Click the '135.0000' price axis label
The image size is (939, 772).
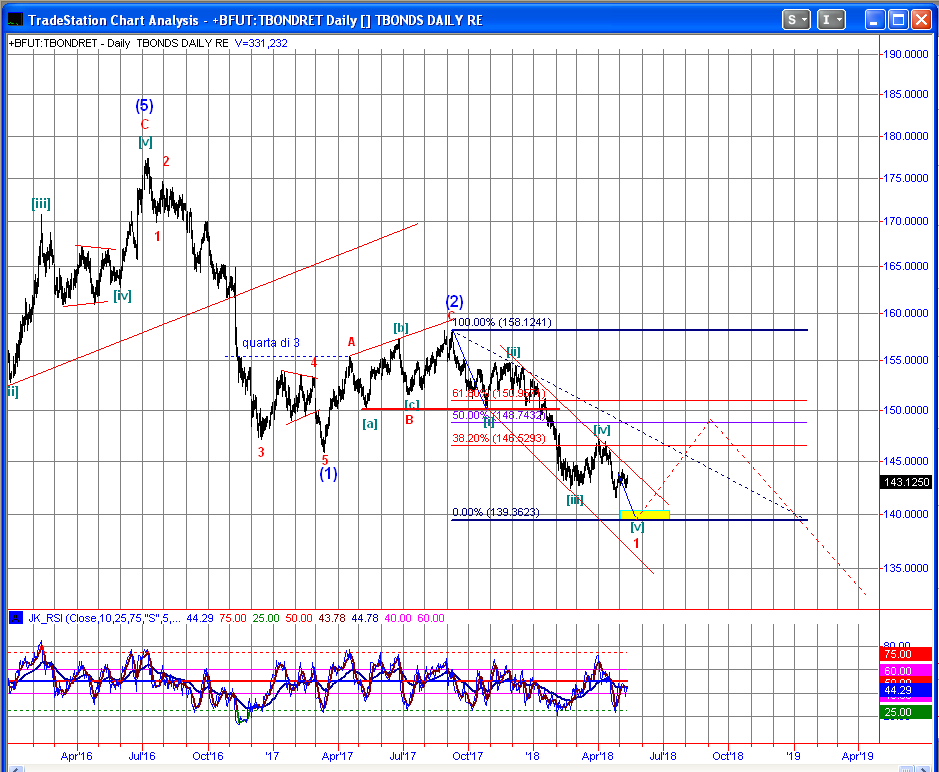point(907,568)
